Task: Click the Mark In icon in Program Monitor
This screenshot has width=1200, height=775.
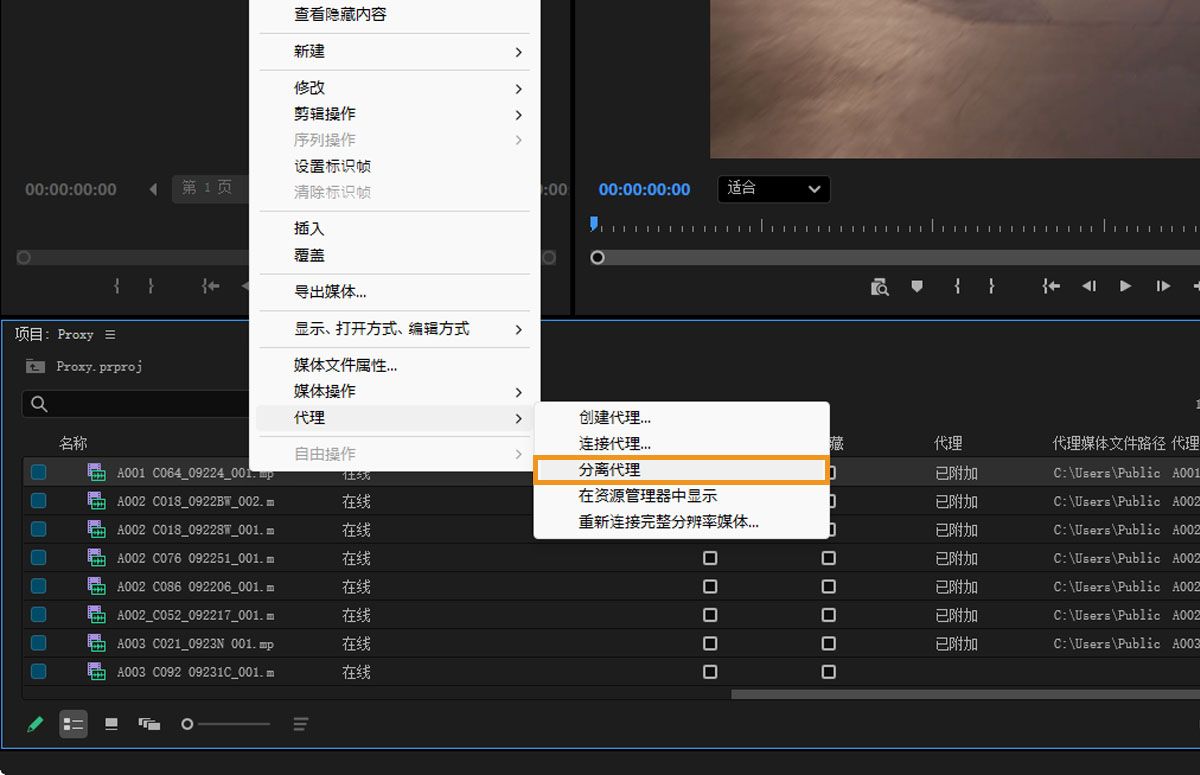Action: pyautogui.click(x=956, y=287)
